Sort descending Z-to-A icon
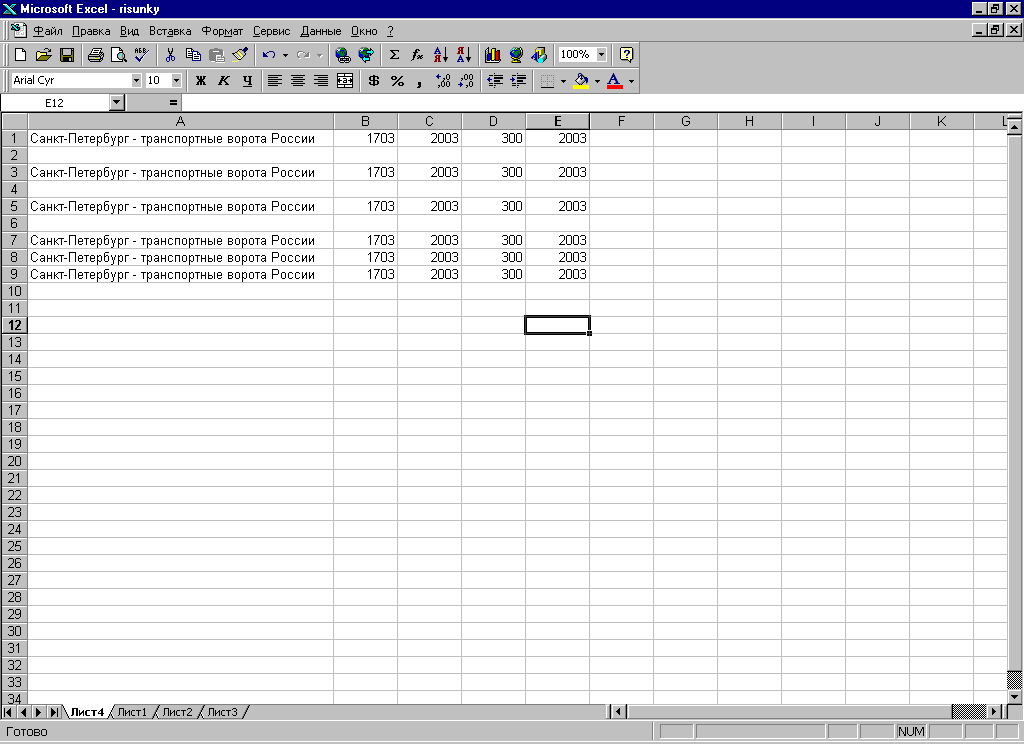Screen dimensions: 1024x744 (464, 55)
